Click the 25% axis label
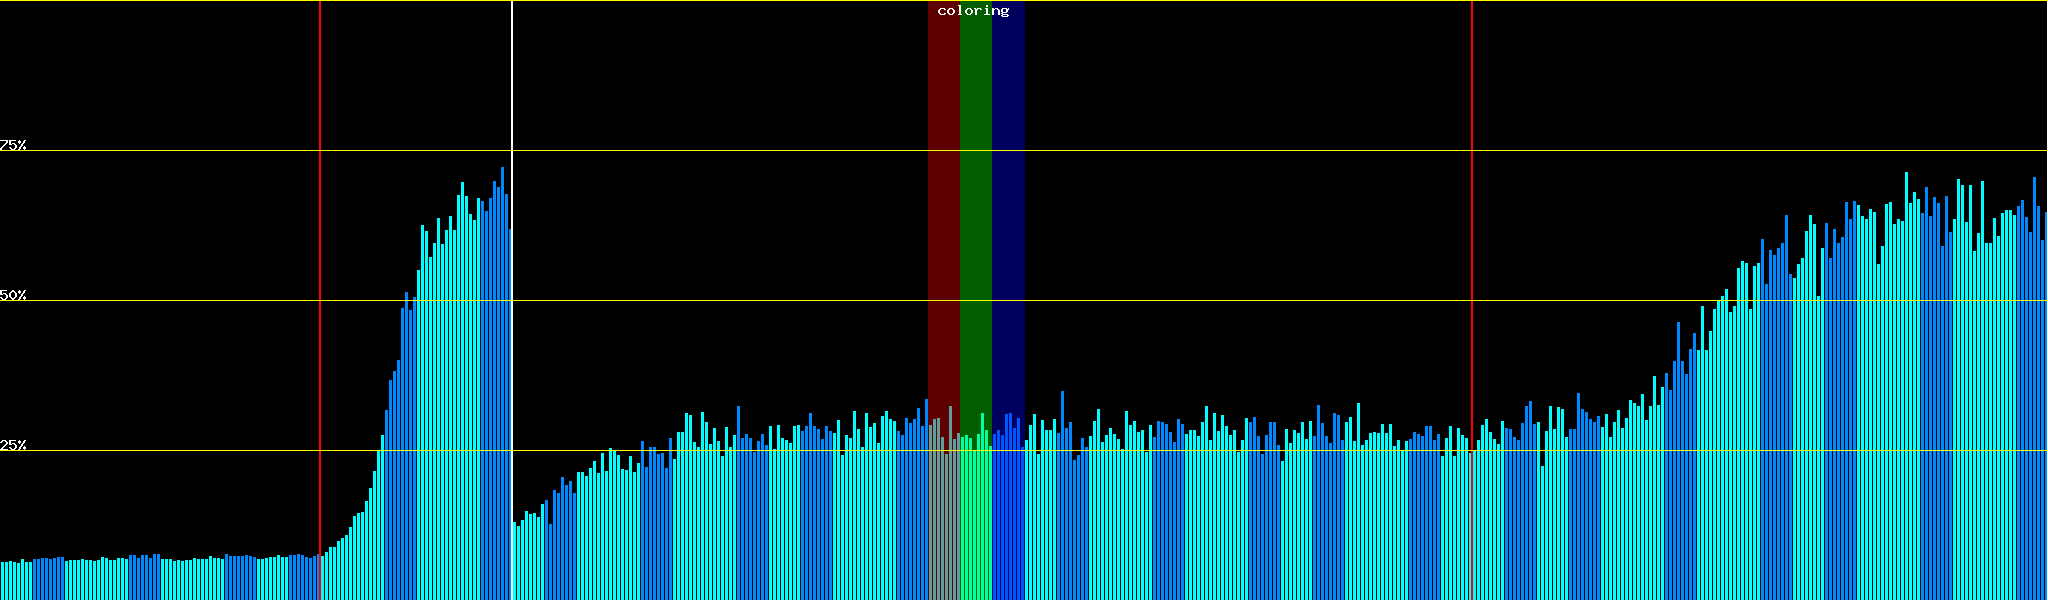Screen dimensions: 2048x600 click(13, 445)
